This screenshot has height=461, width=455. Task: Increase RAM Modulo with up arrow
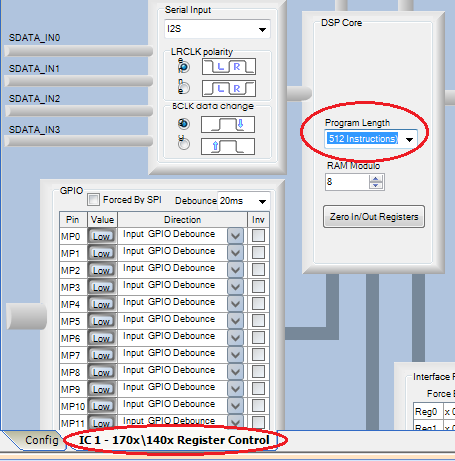point(376,178)
